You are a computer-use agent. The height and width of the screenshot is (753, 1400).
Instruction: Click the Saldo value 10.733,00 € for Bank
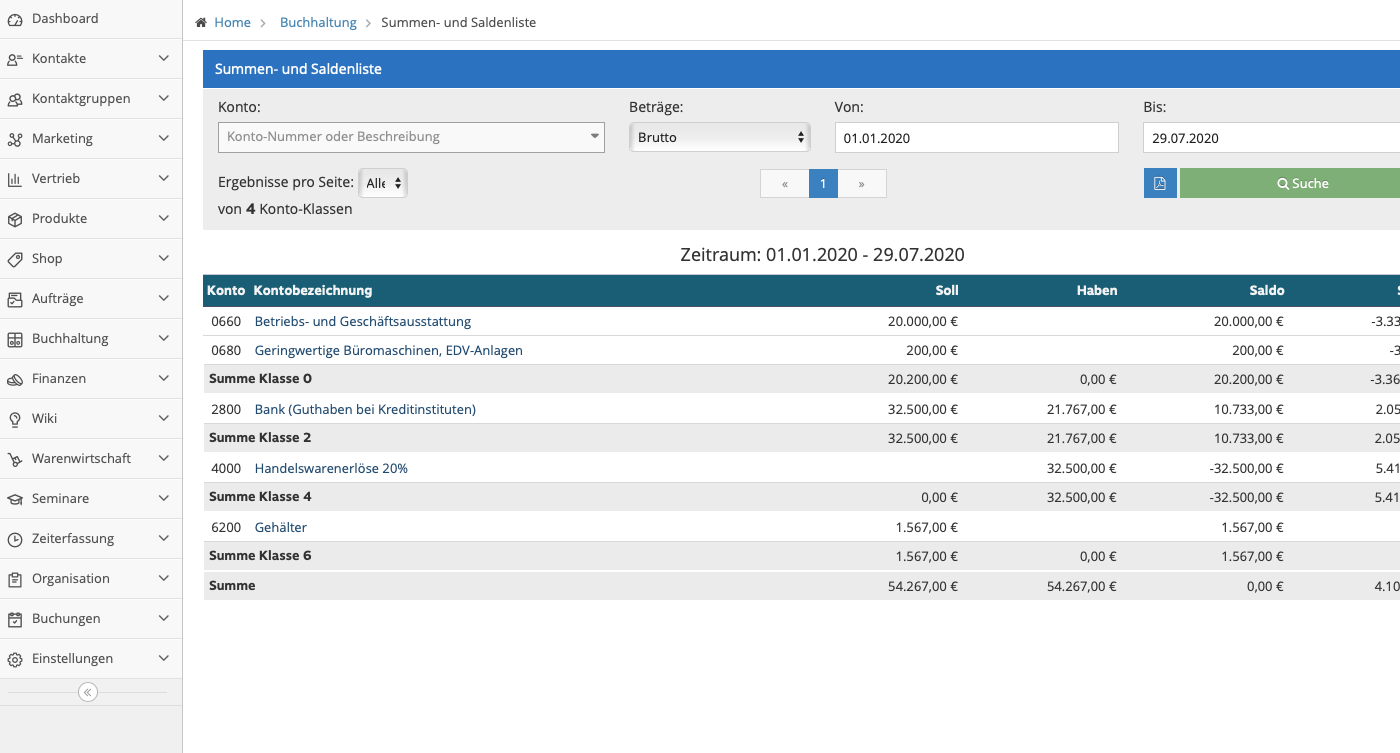(1249, 409)
